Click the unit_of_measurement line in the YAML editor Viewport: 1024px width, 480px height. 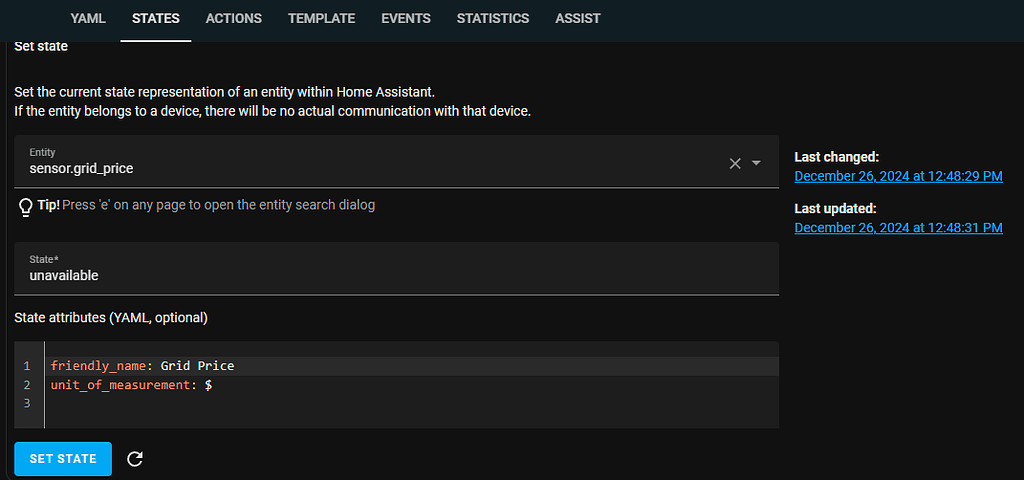(120, 384)
